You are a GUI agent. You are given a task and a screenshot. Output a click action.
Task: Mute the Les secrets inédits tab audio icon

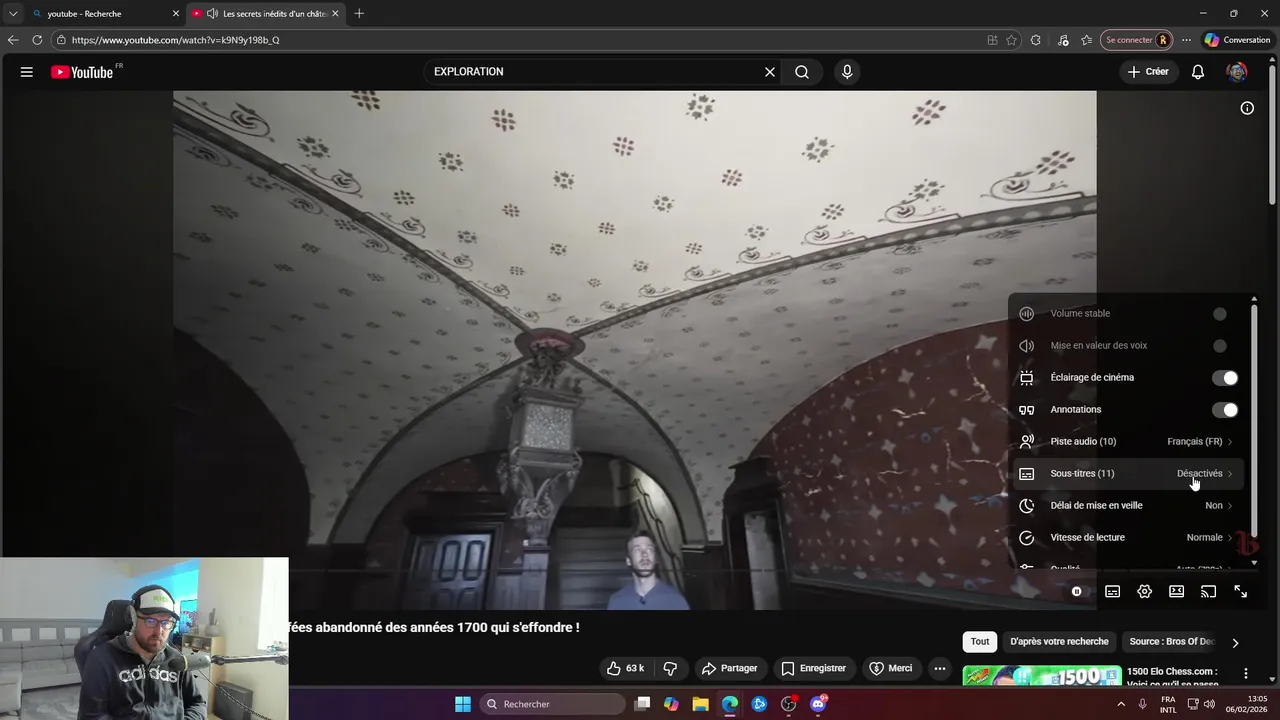pyautogui.click(x=212, y=14)
